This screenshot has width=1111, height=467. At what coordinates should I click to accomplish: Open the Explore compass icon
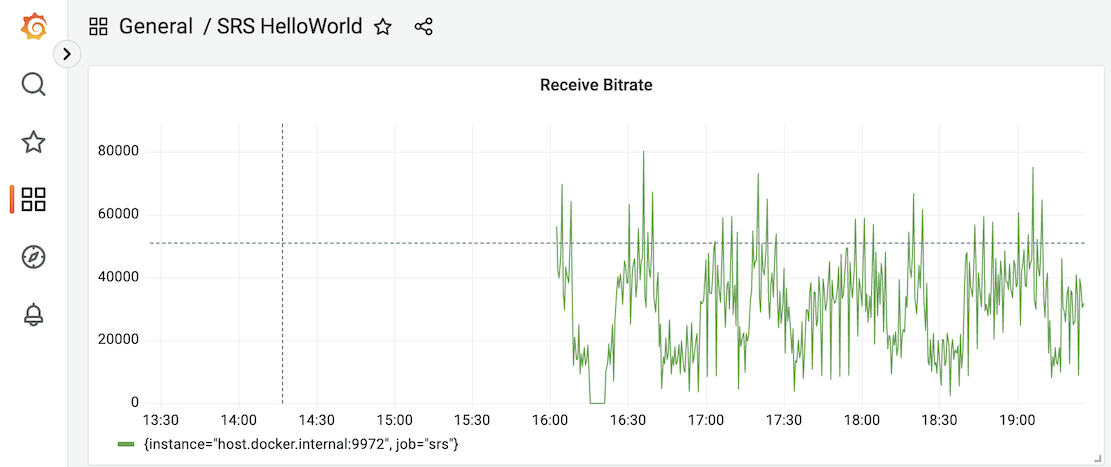point(33,257)
